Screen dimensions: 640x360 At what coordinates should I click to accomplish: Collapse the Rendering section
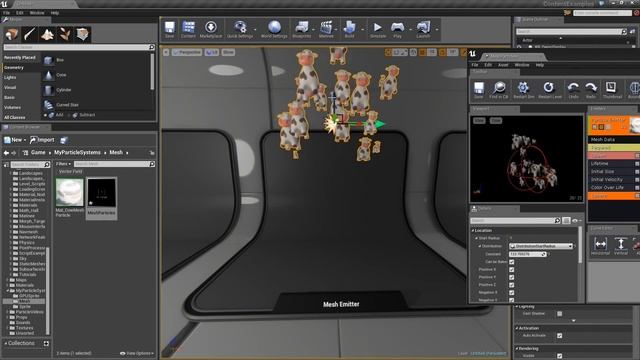516,349
